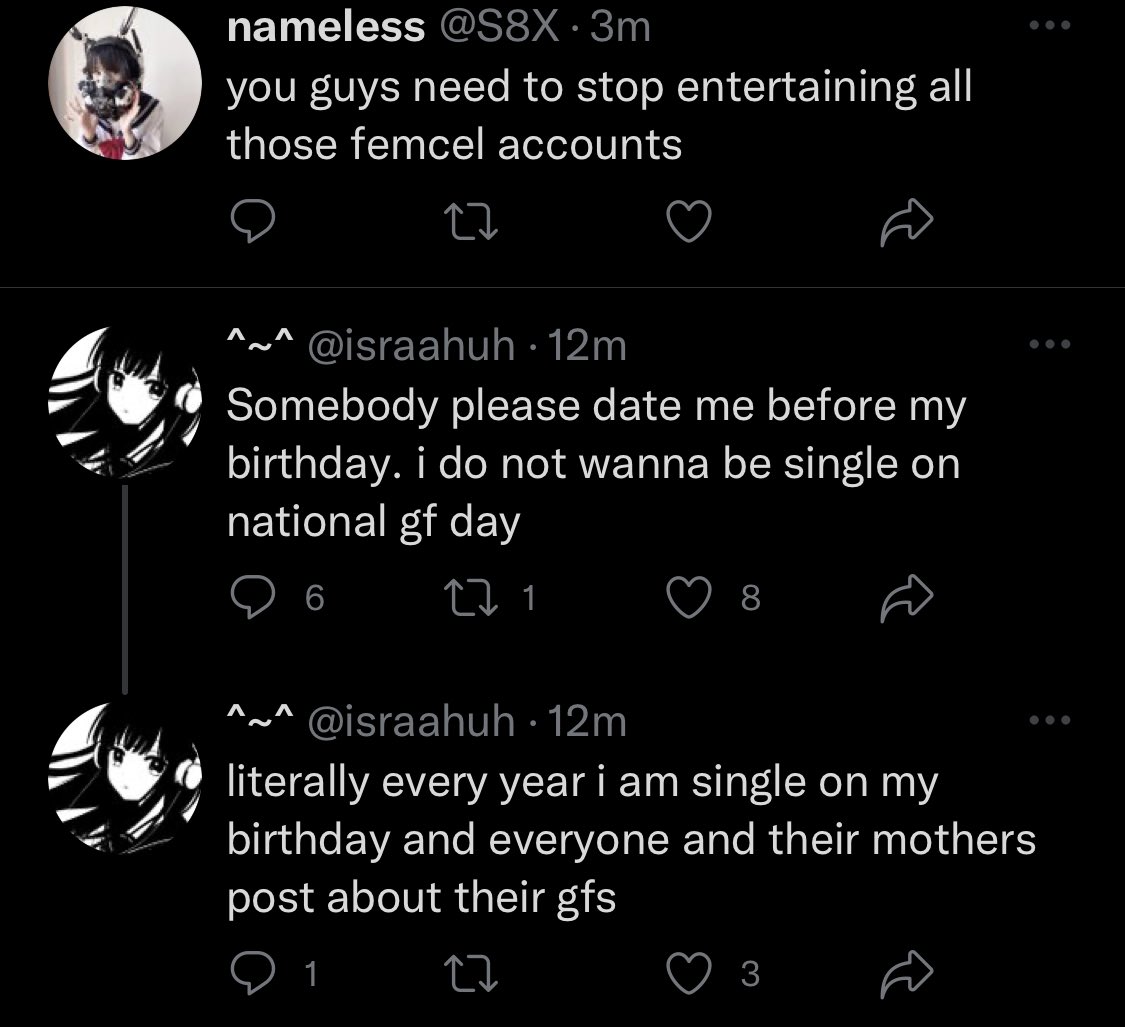Image resolution: width=1125 pixels, height=1027 pixels.
Task: Open the 'Somebody please date me' tweet text
Action: pyautogui.click(x=595, y=464)
